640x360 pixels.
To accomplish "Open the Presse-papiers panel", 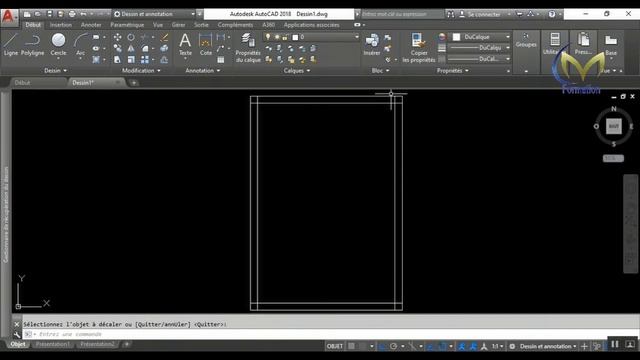I will [x=583, y=44].
